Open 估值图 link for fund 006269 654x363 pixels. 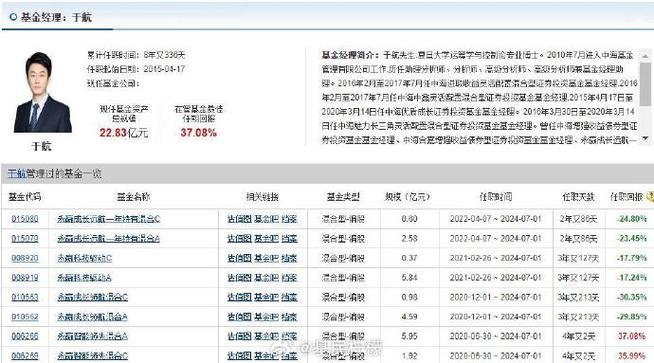point(239,356)
